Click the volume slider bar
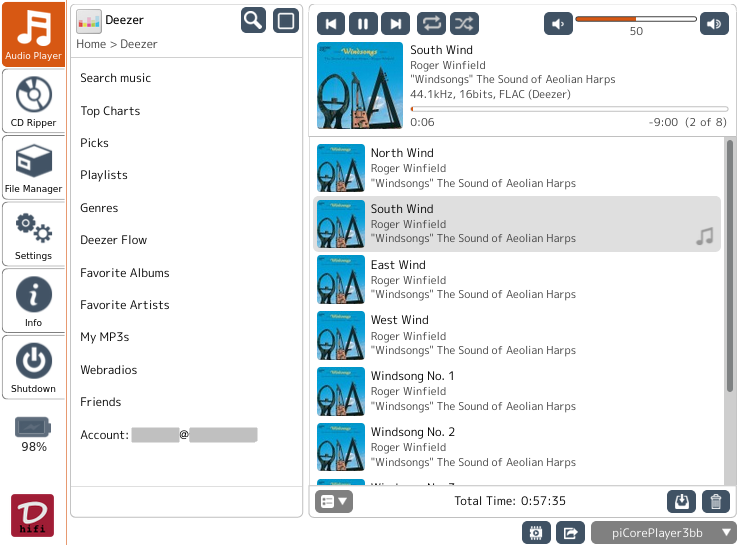The image size is (737, 545). tap(636, 19)
